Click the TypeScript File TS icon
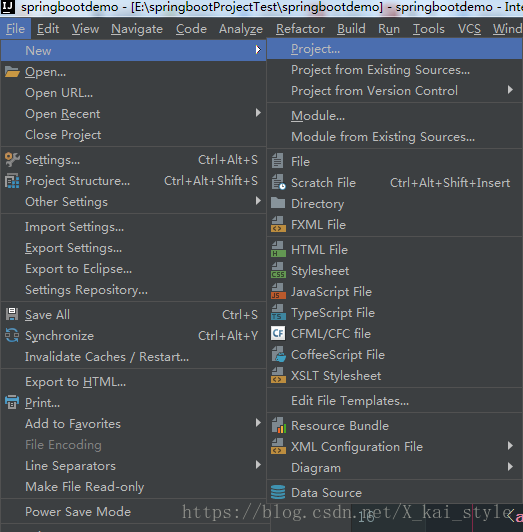Viewport: 523px width, 532px height. (278, 312)
